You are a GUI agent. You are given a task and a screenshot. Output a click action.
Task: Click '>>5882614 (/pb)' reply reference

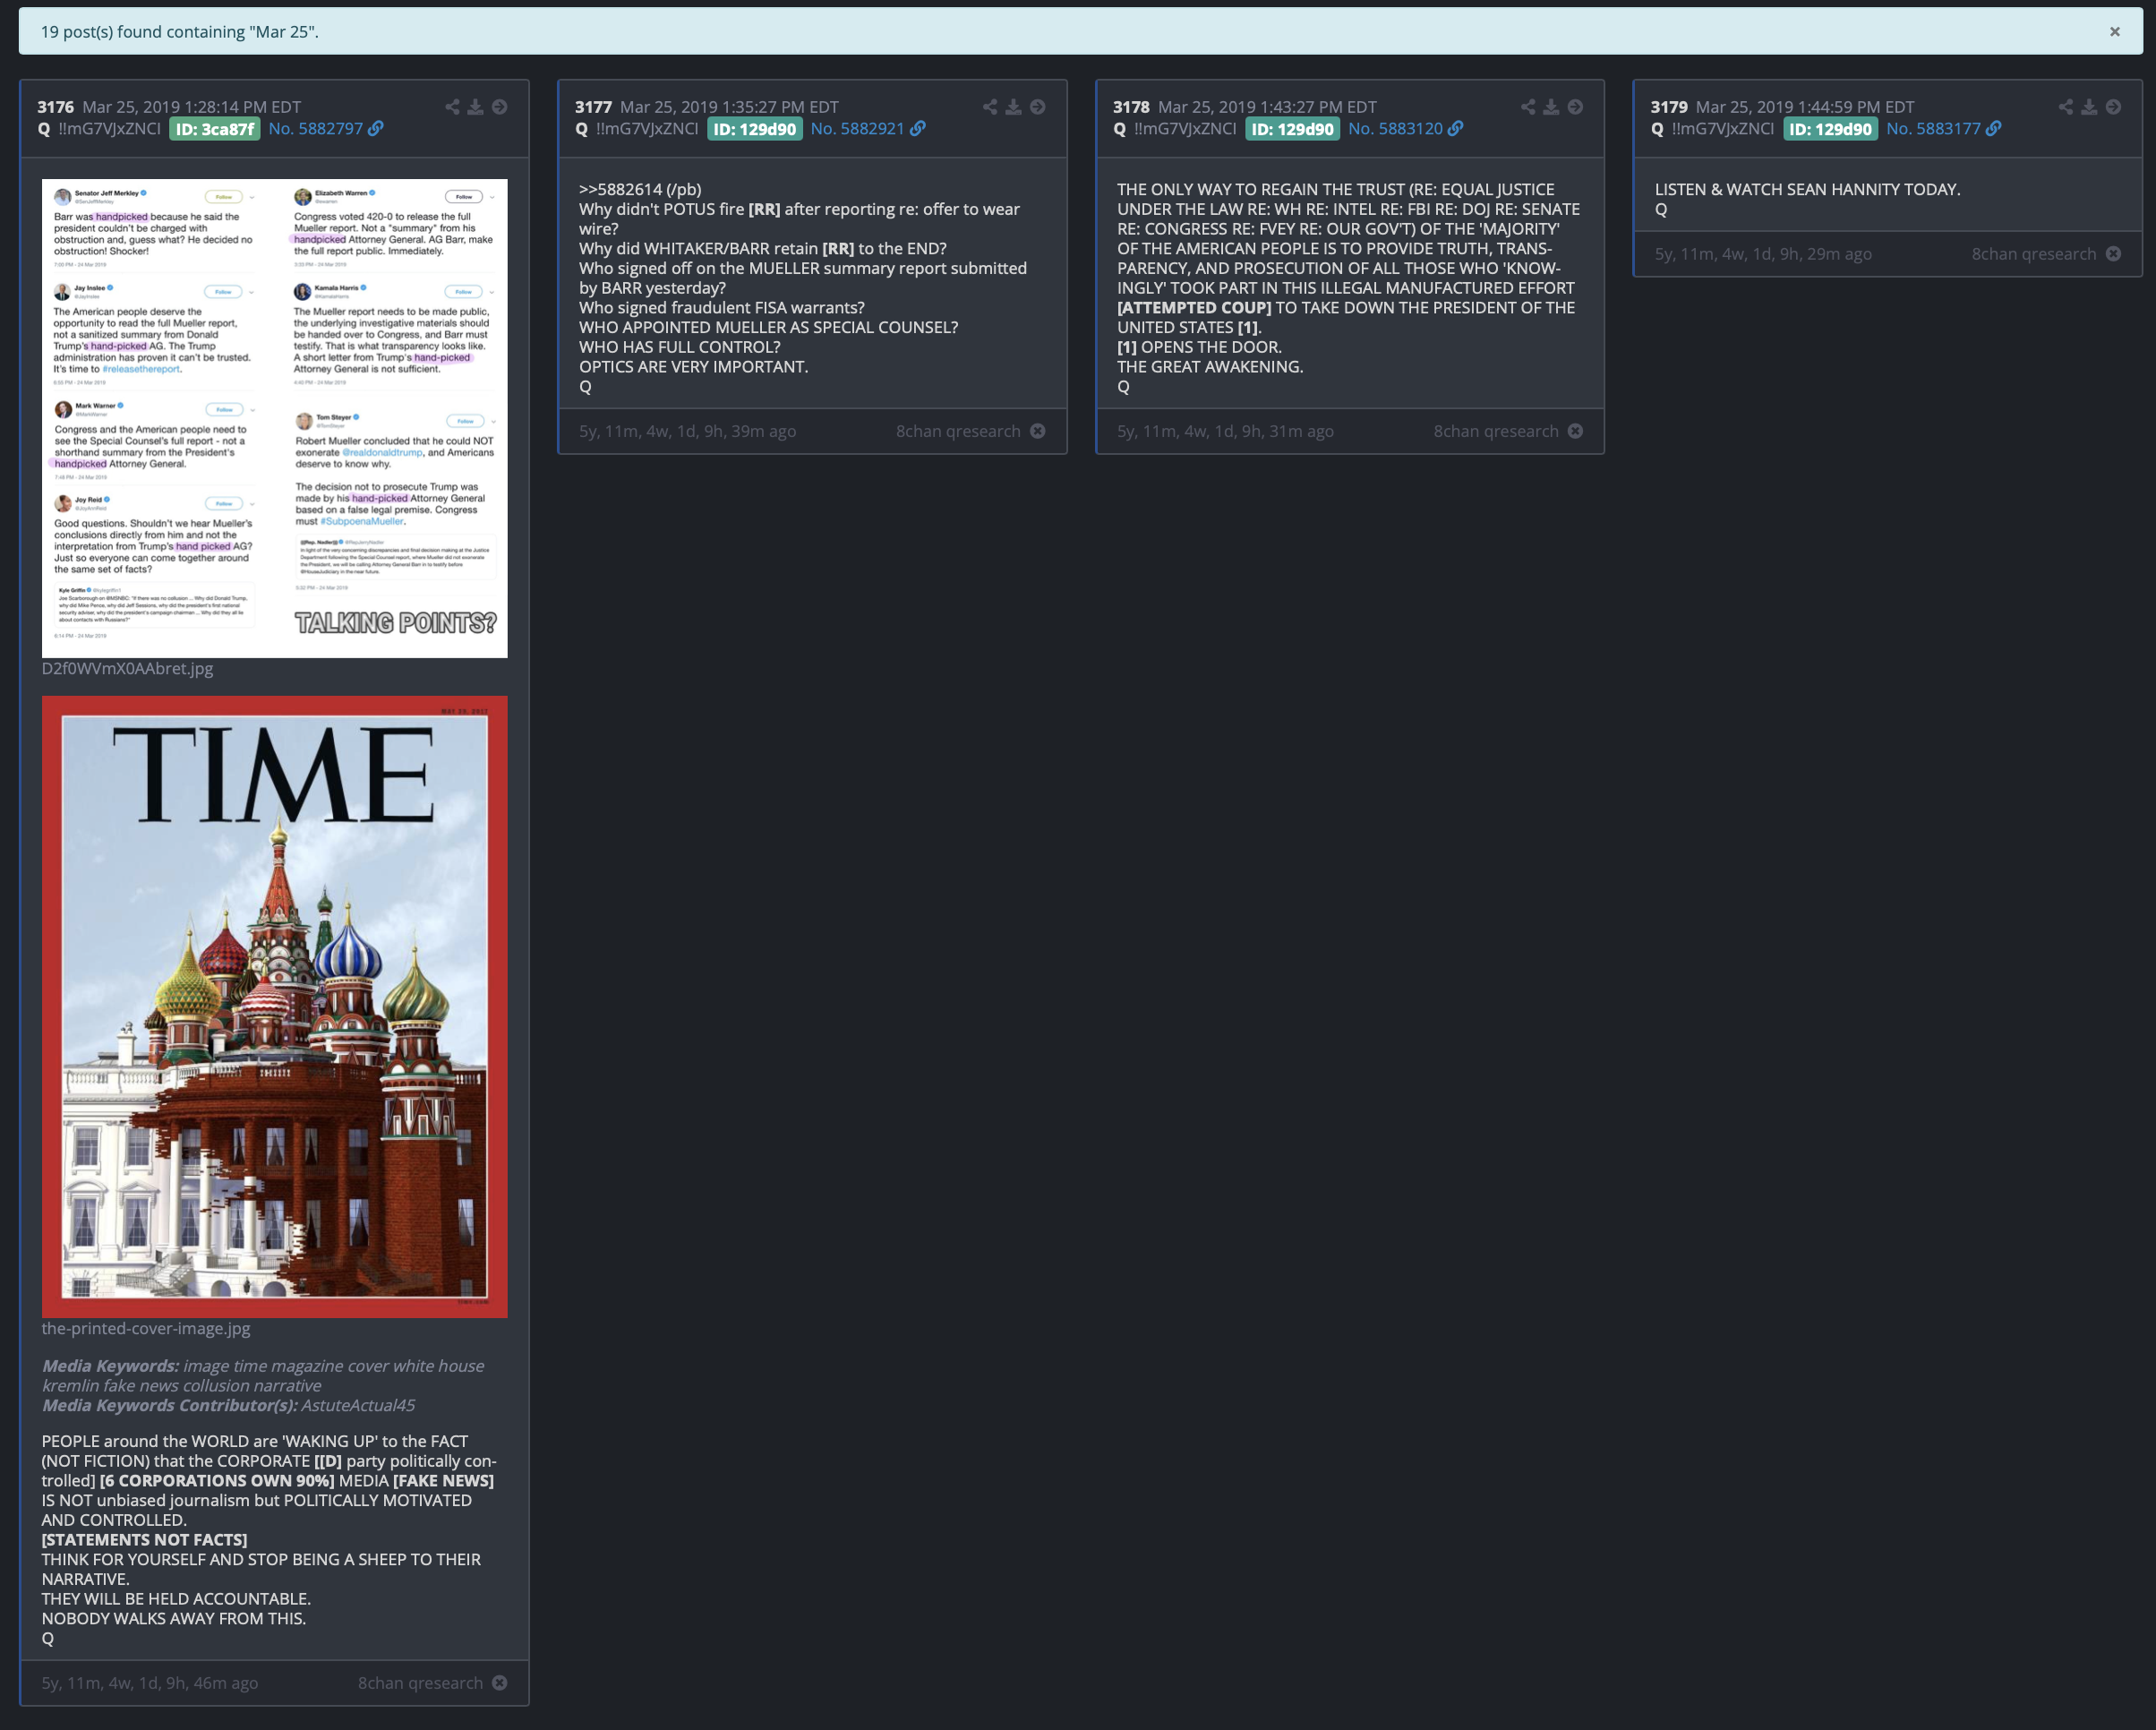point(640,189)
